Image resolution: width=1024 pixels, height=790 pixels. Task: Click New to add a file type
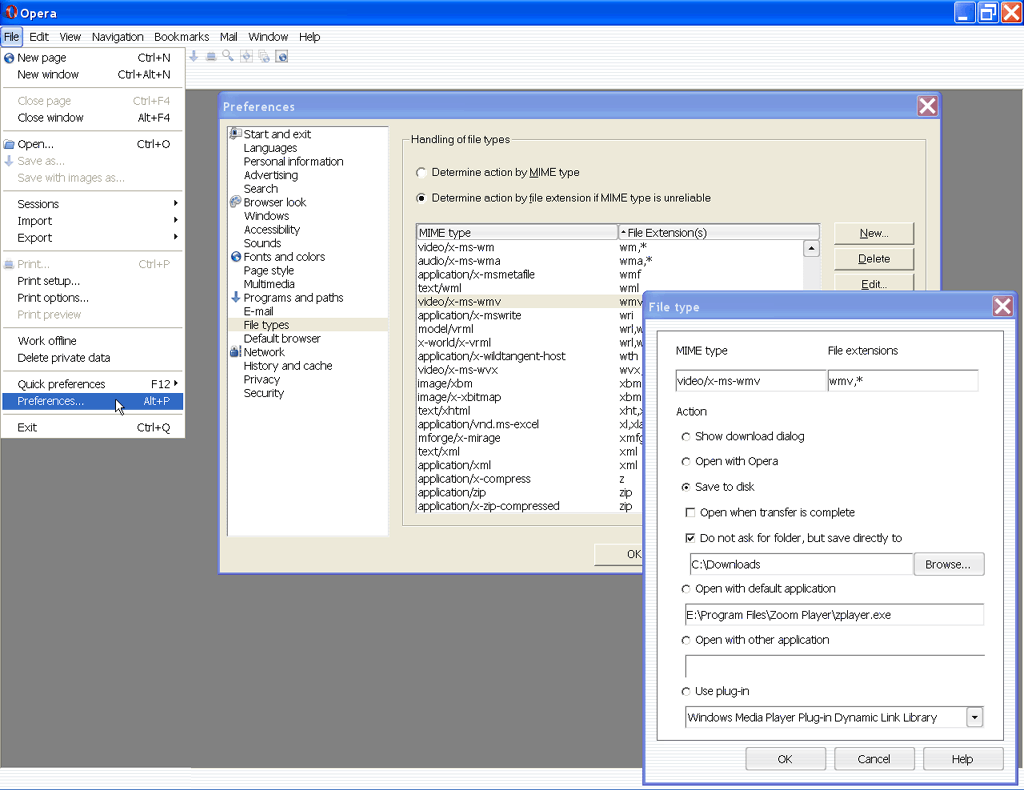click(873, 232)
